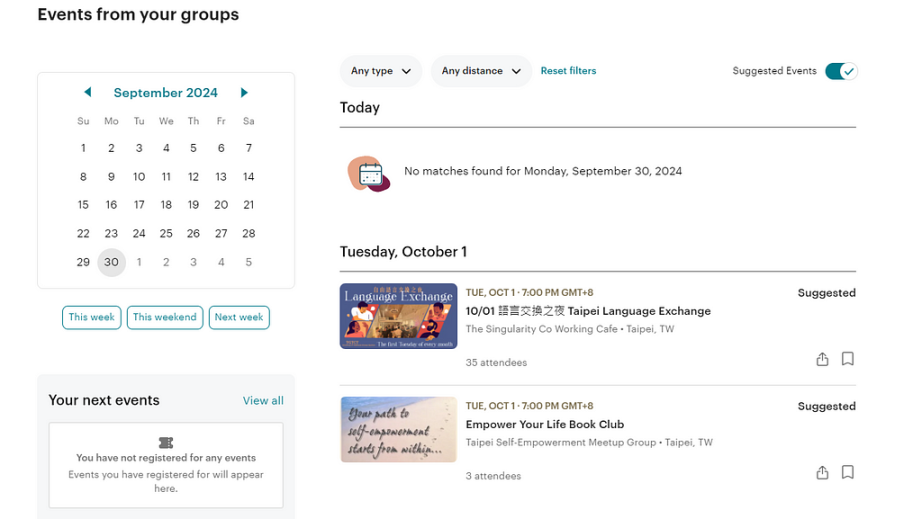Viewport: 922px width, 519px height.
Task: Open the Language Exchange event thumbnail
Action: point(398,316)
